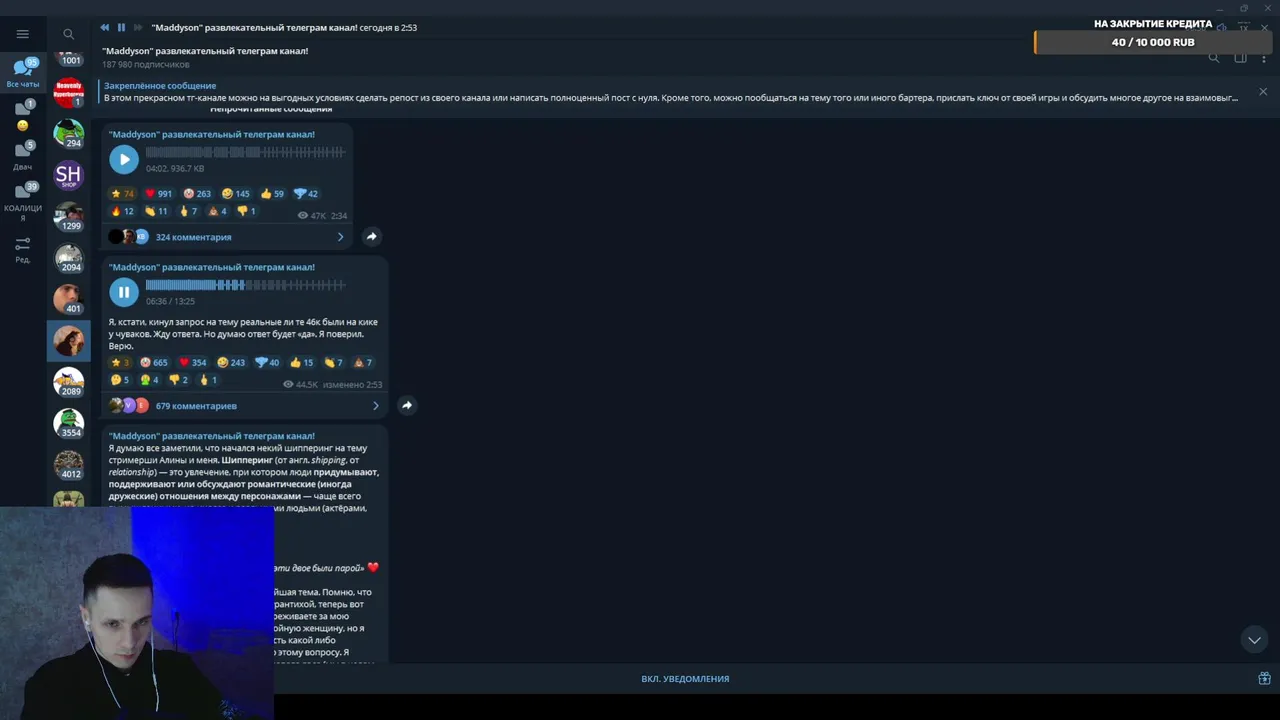Pause the 13:25 voice message
The height and width of the screenshot is (720, 1280).
coord(124,292)
